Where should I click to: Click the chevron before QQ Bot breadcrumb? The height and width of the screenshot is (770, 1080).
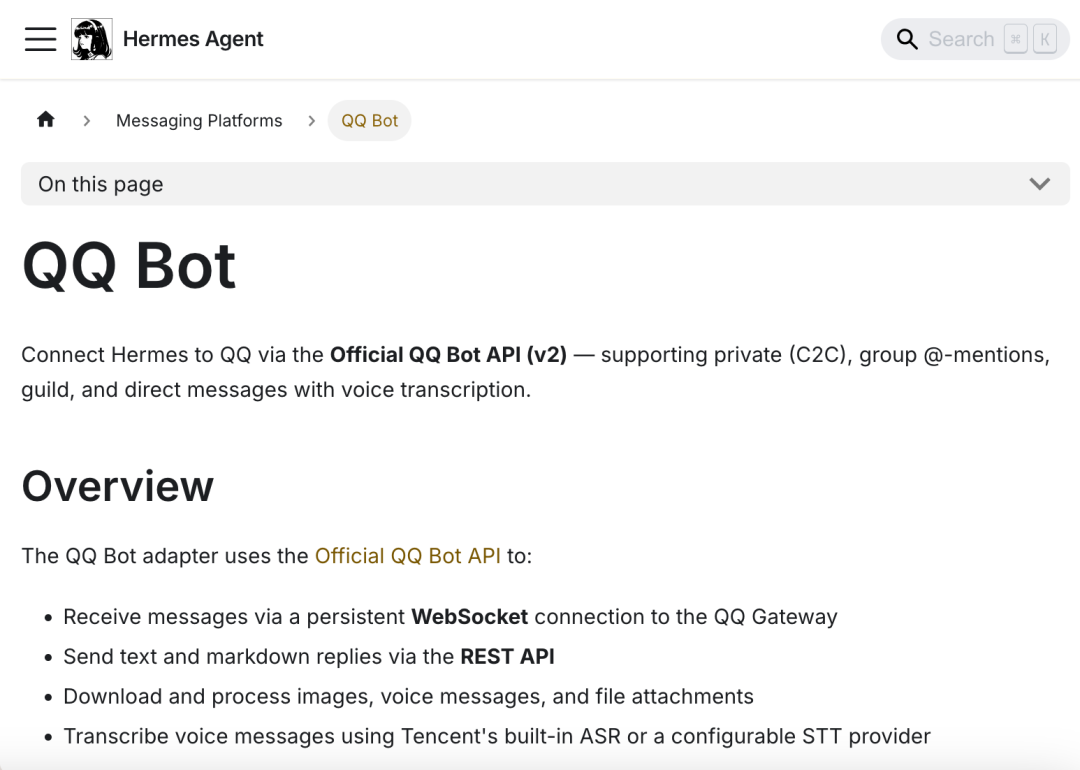click(311, 120)
